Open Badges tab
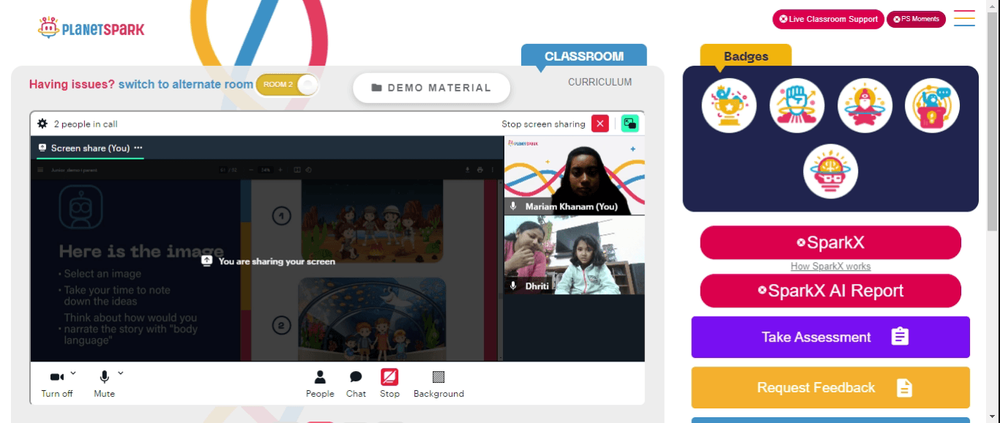The image size is (1000, 423). [x=746, y=56]
